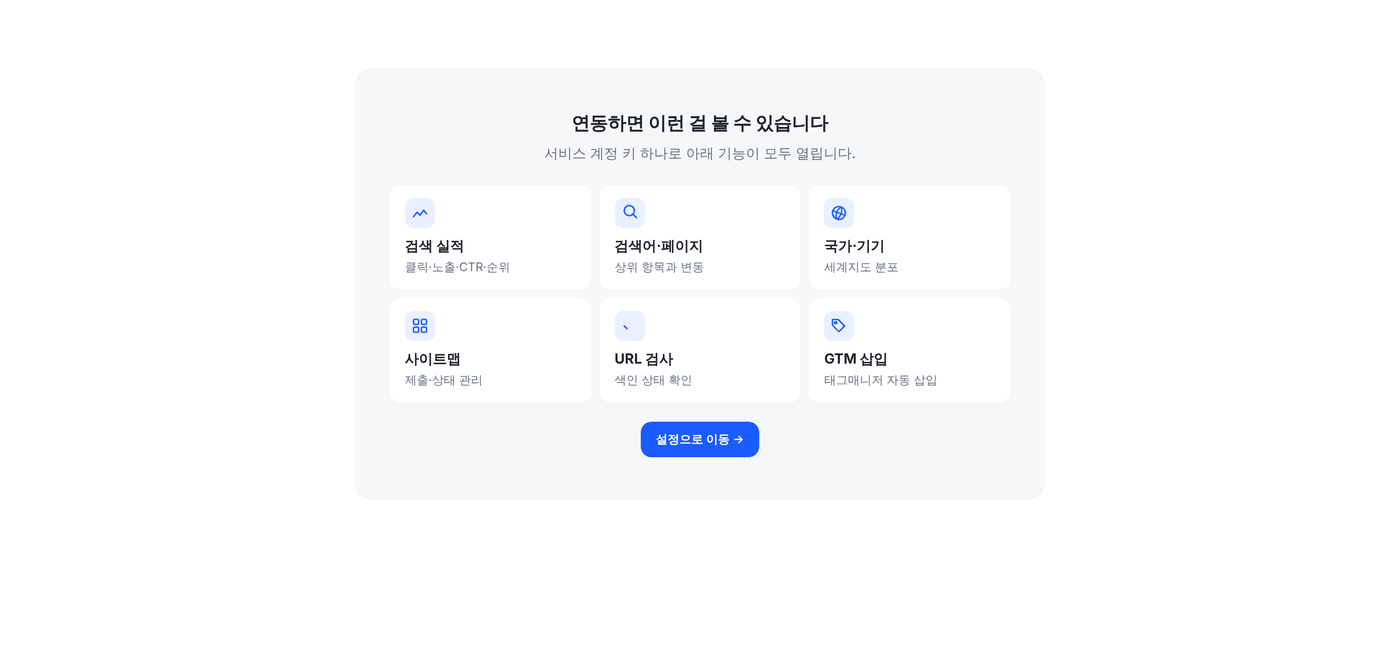Click the icon above URL 검사
The height and width of the screenshot is (667, 1400).
pyautogui.click(x=630, y=326)
